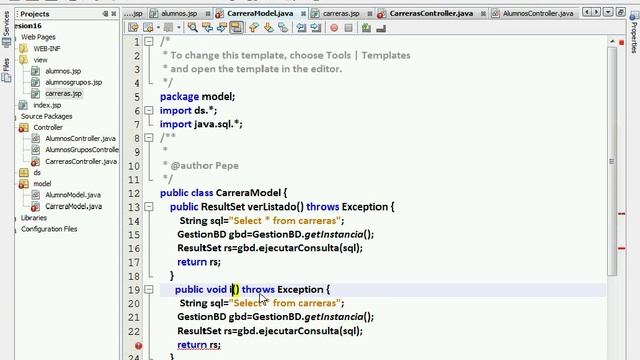Switch to carreras.jsp editor tab
The height and width of the screenshot is (360, 640).
(x=341, y=13)
